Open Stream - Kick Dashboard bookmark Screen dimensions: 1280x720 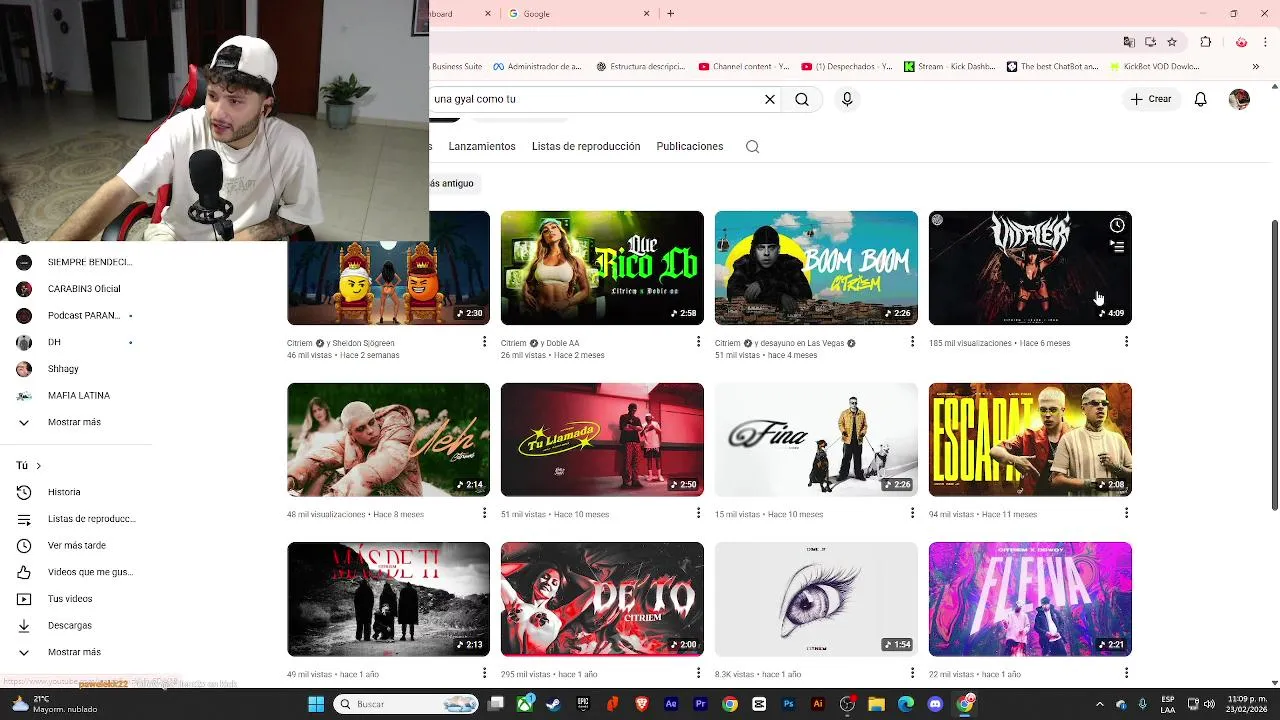coord(951,67)
